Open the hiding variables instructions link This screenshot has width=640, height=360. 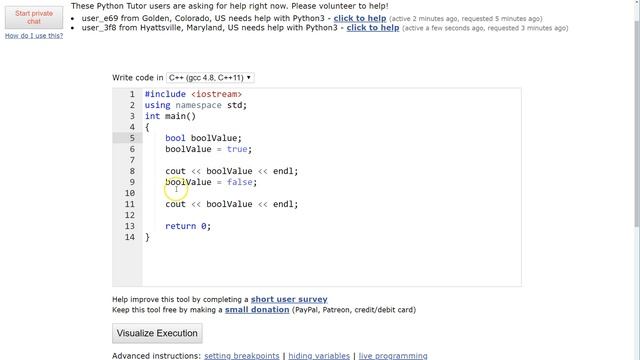[x=319, y=356]
